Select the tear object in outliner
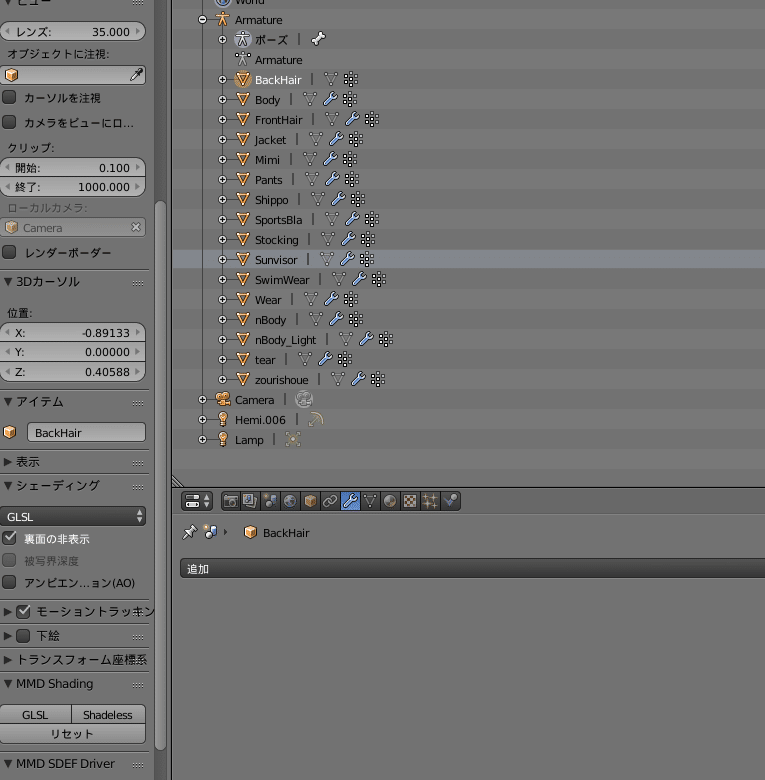 [x=265, y=360]
